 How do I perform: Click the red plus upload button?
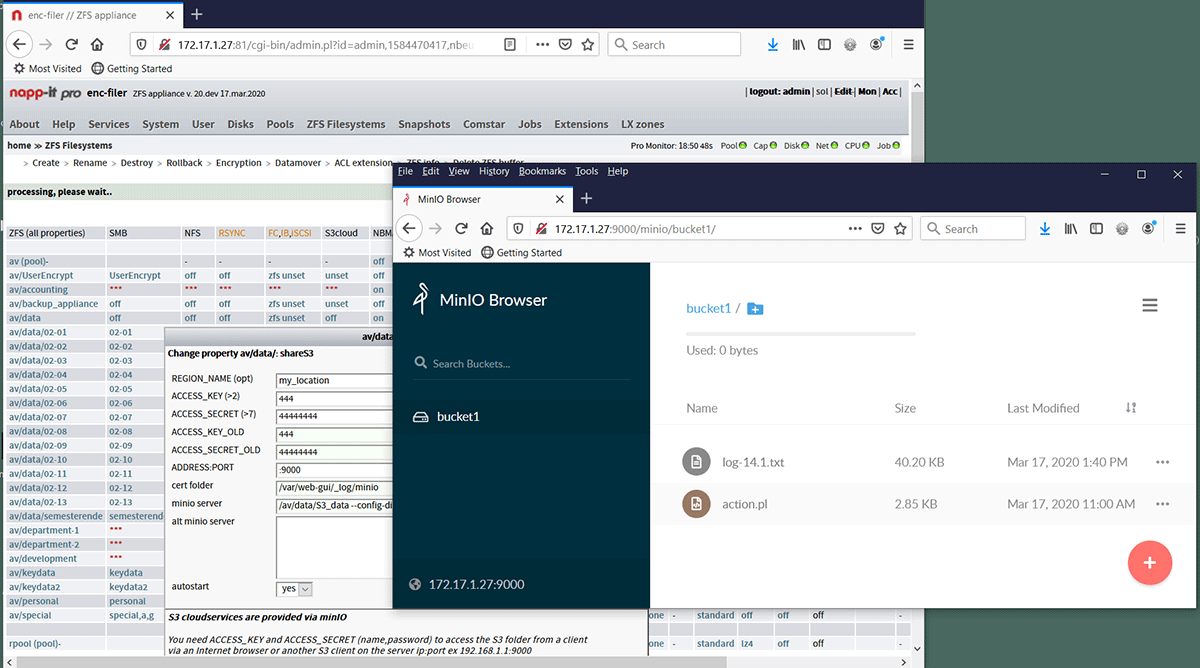coord(1150,562)
